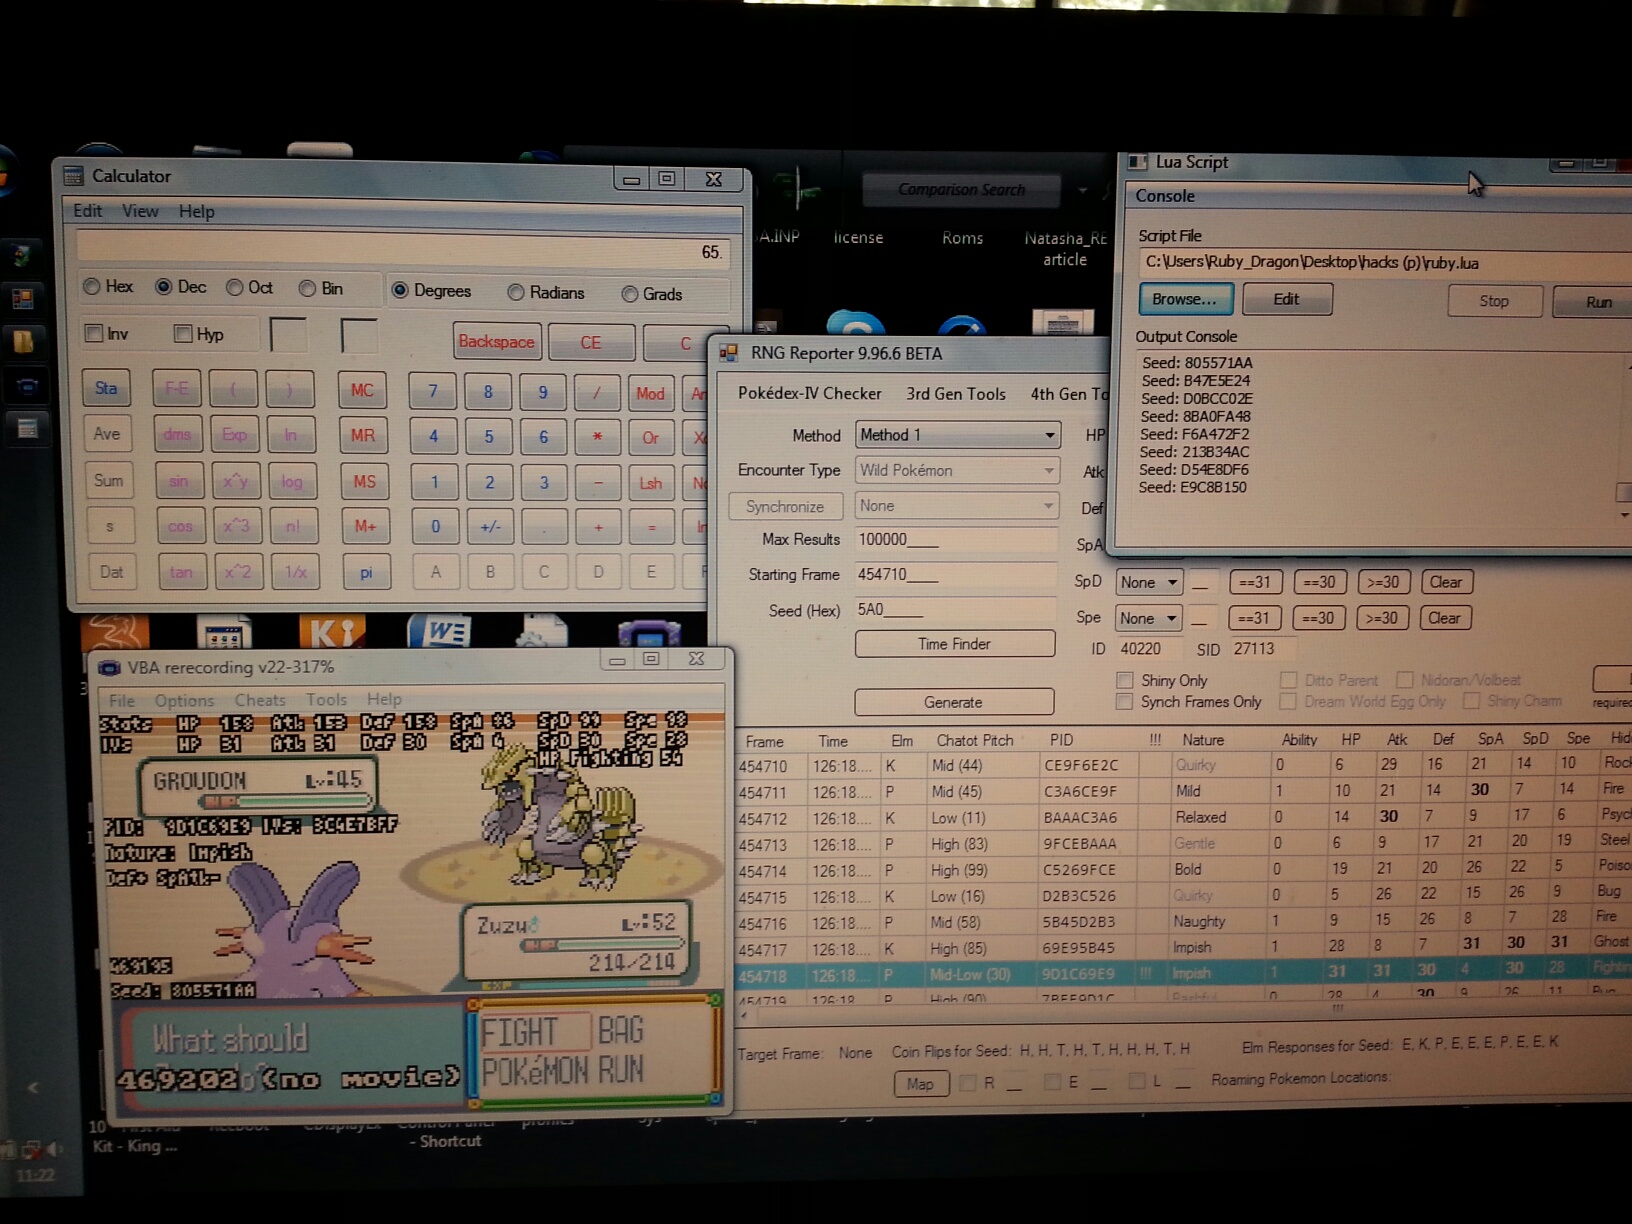Tick the Hyp checkbox
Screen dimensions: 1632x1224
(183, 333)
